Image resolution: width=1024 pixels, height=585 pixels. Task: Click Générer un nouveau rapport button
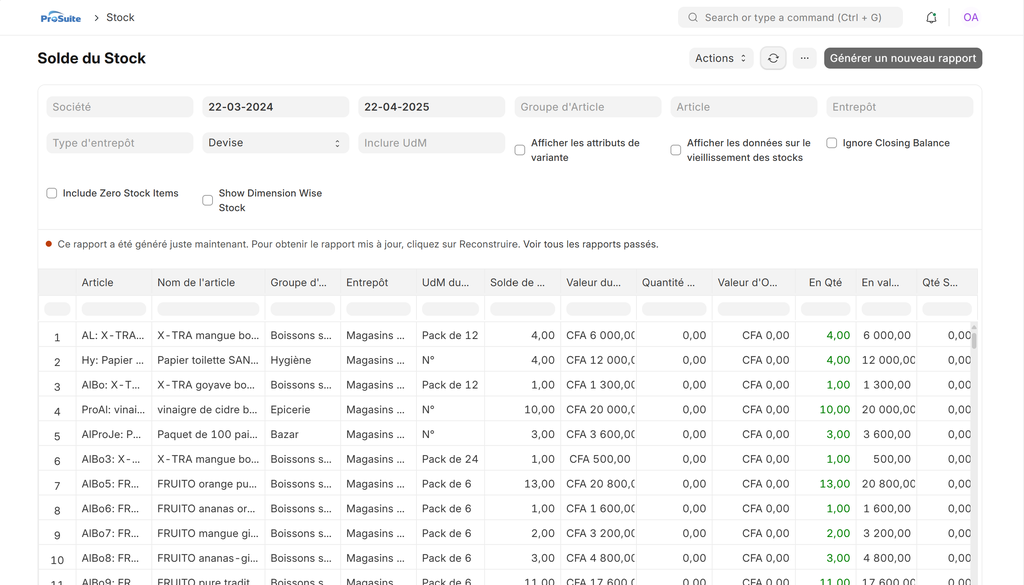pyautogui.click(x=903, y=58)
